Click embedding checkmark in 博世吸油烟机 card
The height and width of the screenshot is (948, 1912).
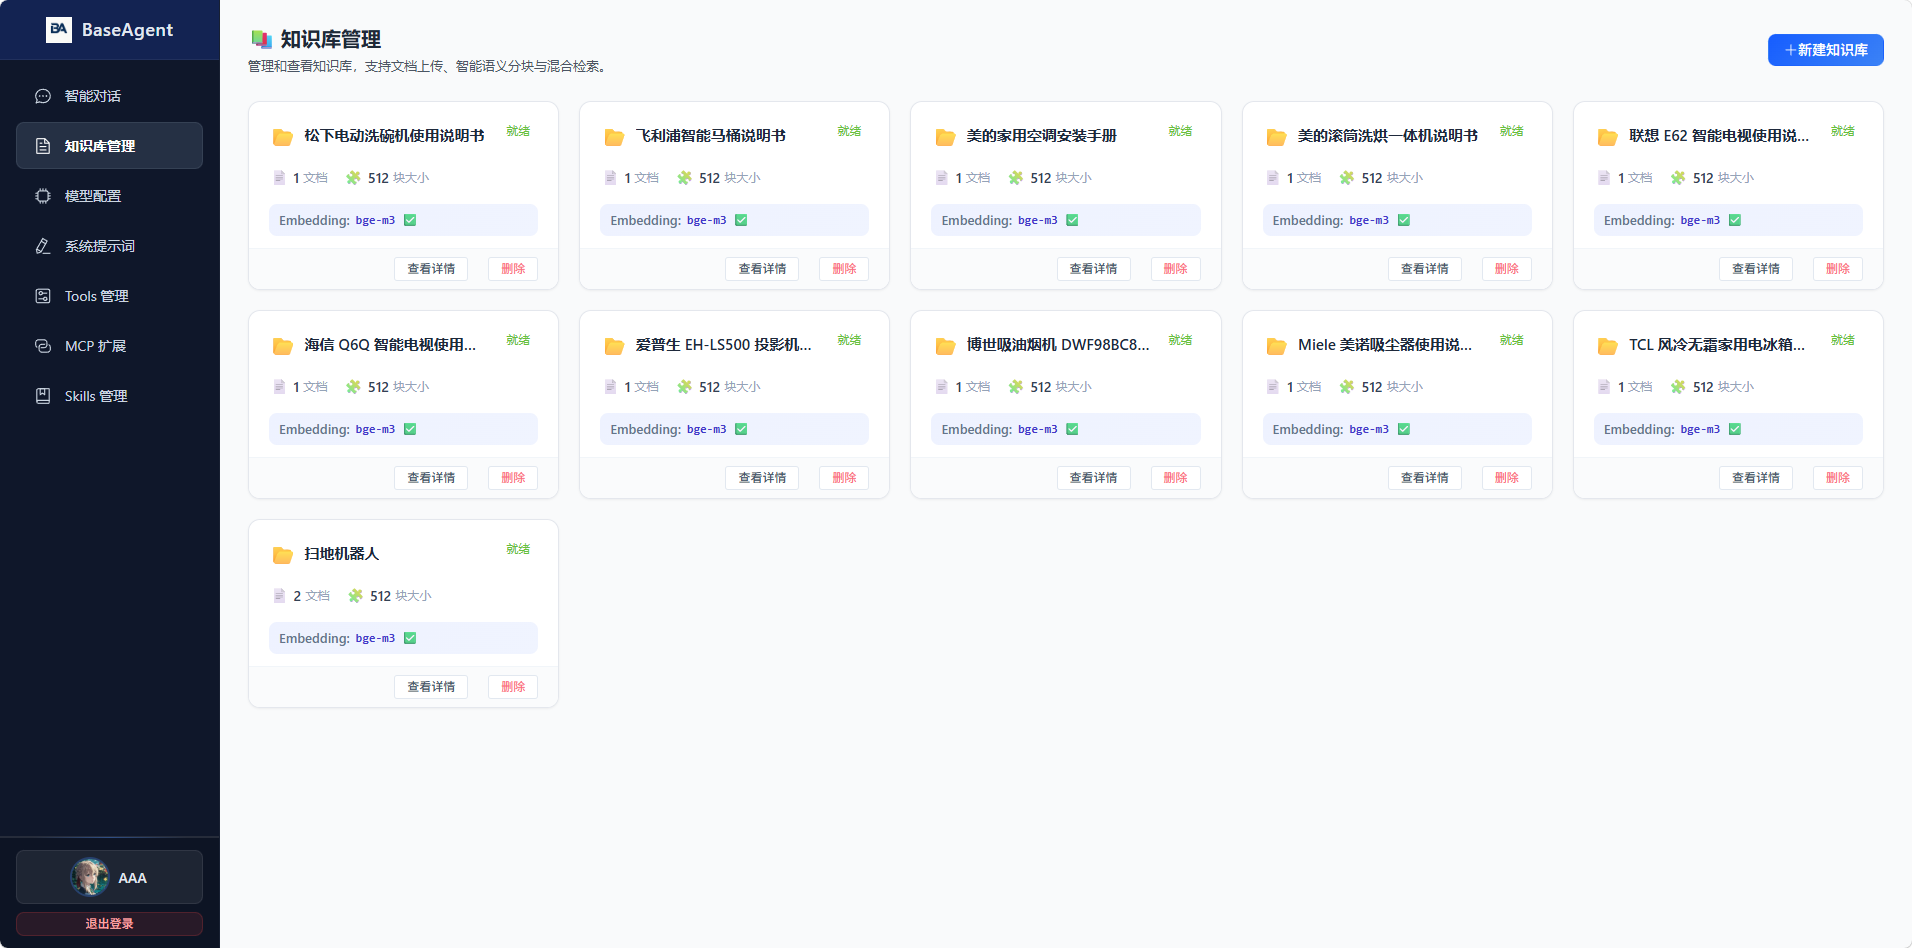tap(1072, 429)
